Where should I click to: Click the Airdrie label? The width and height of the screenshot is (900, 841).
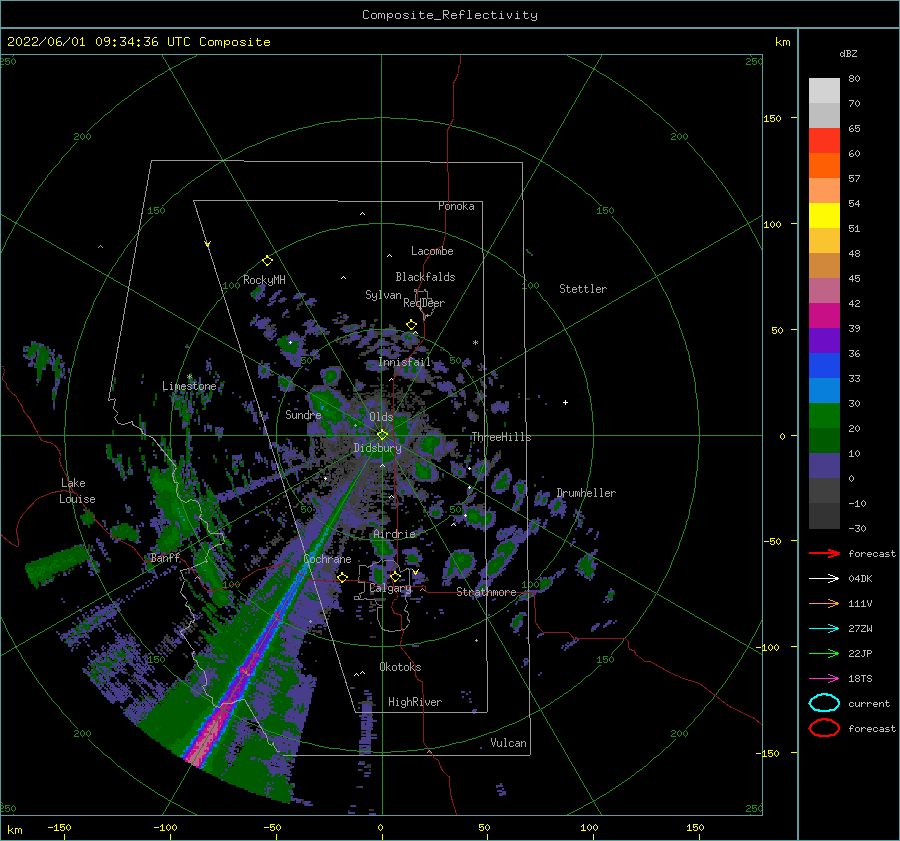coord(394,534)
